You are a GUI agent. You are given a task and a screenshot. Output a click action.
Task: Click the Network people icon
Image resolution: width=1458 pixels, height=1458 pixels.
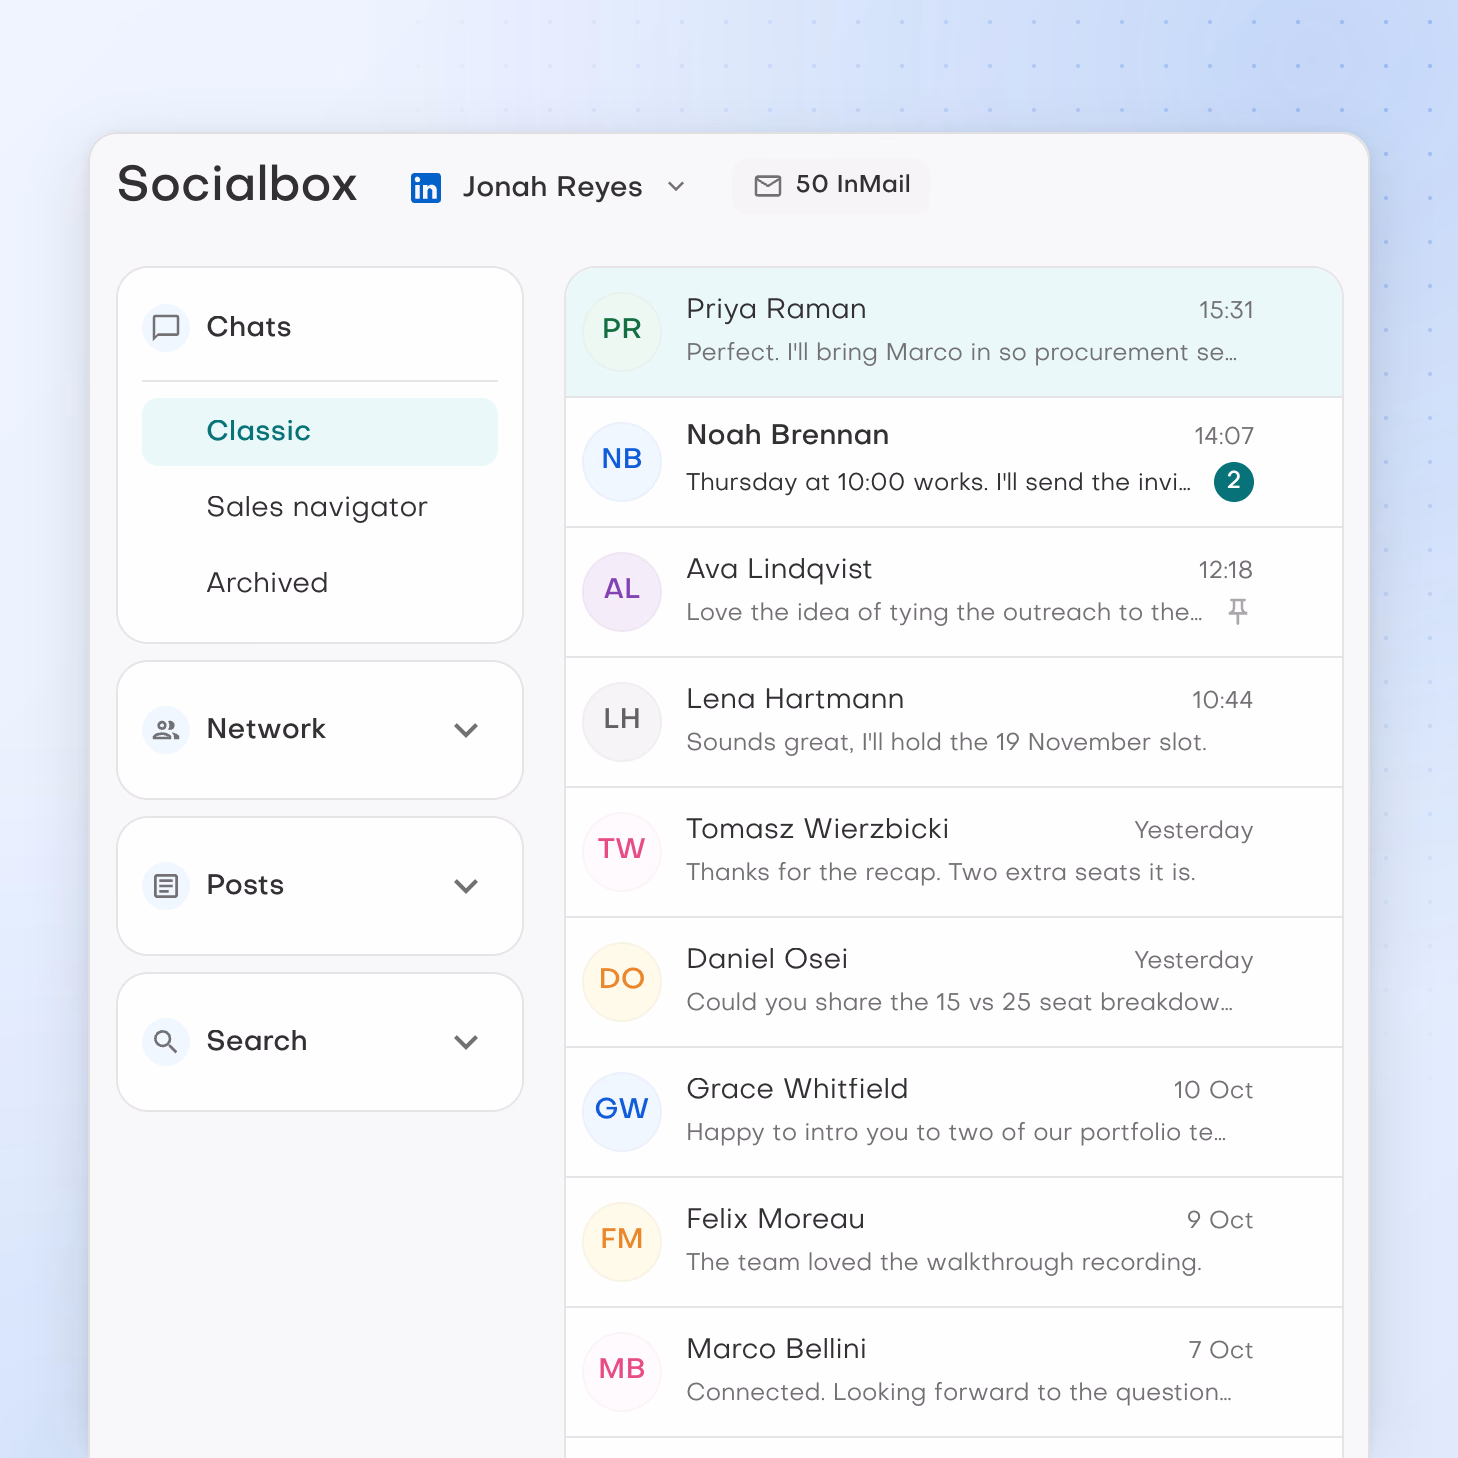tap(166, 729)
